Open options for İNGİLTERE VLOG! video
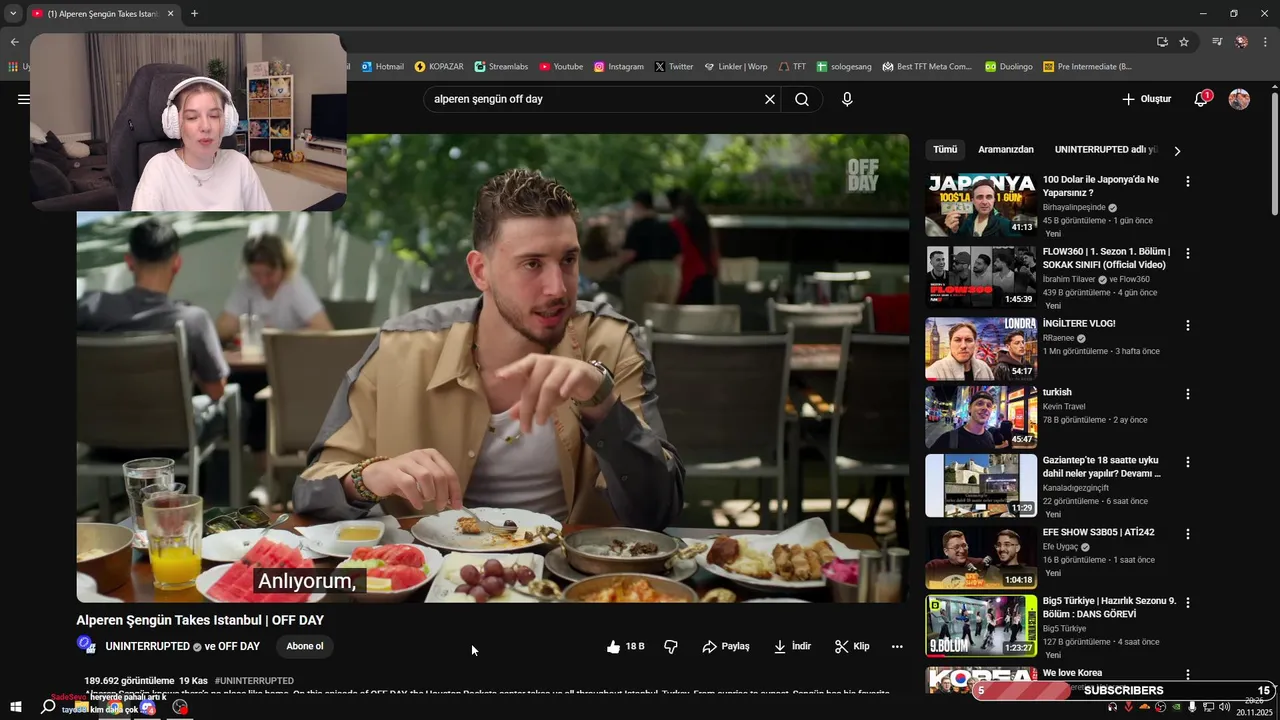This screenshot has width=1280, height=720. [x=1188, y=325]
